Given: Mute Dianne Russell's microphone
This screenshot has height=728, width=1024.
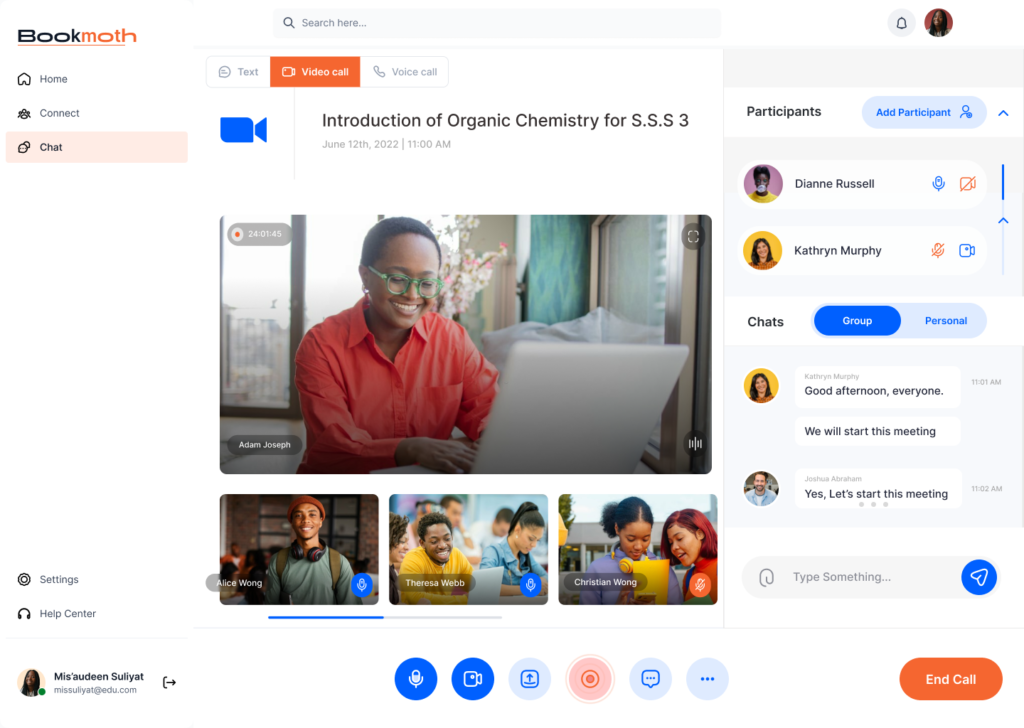Looking at the screenshot, I should click(938, 184).
